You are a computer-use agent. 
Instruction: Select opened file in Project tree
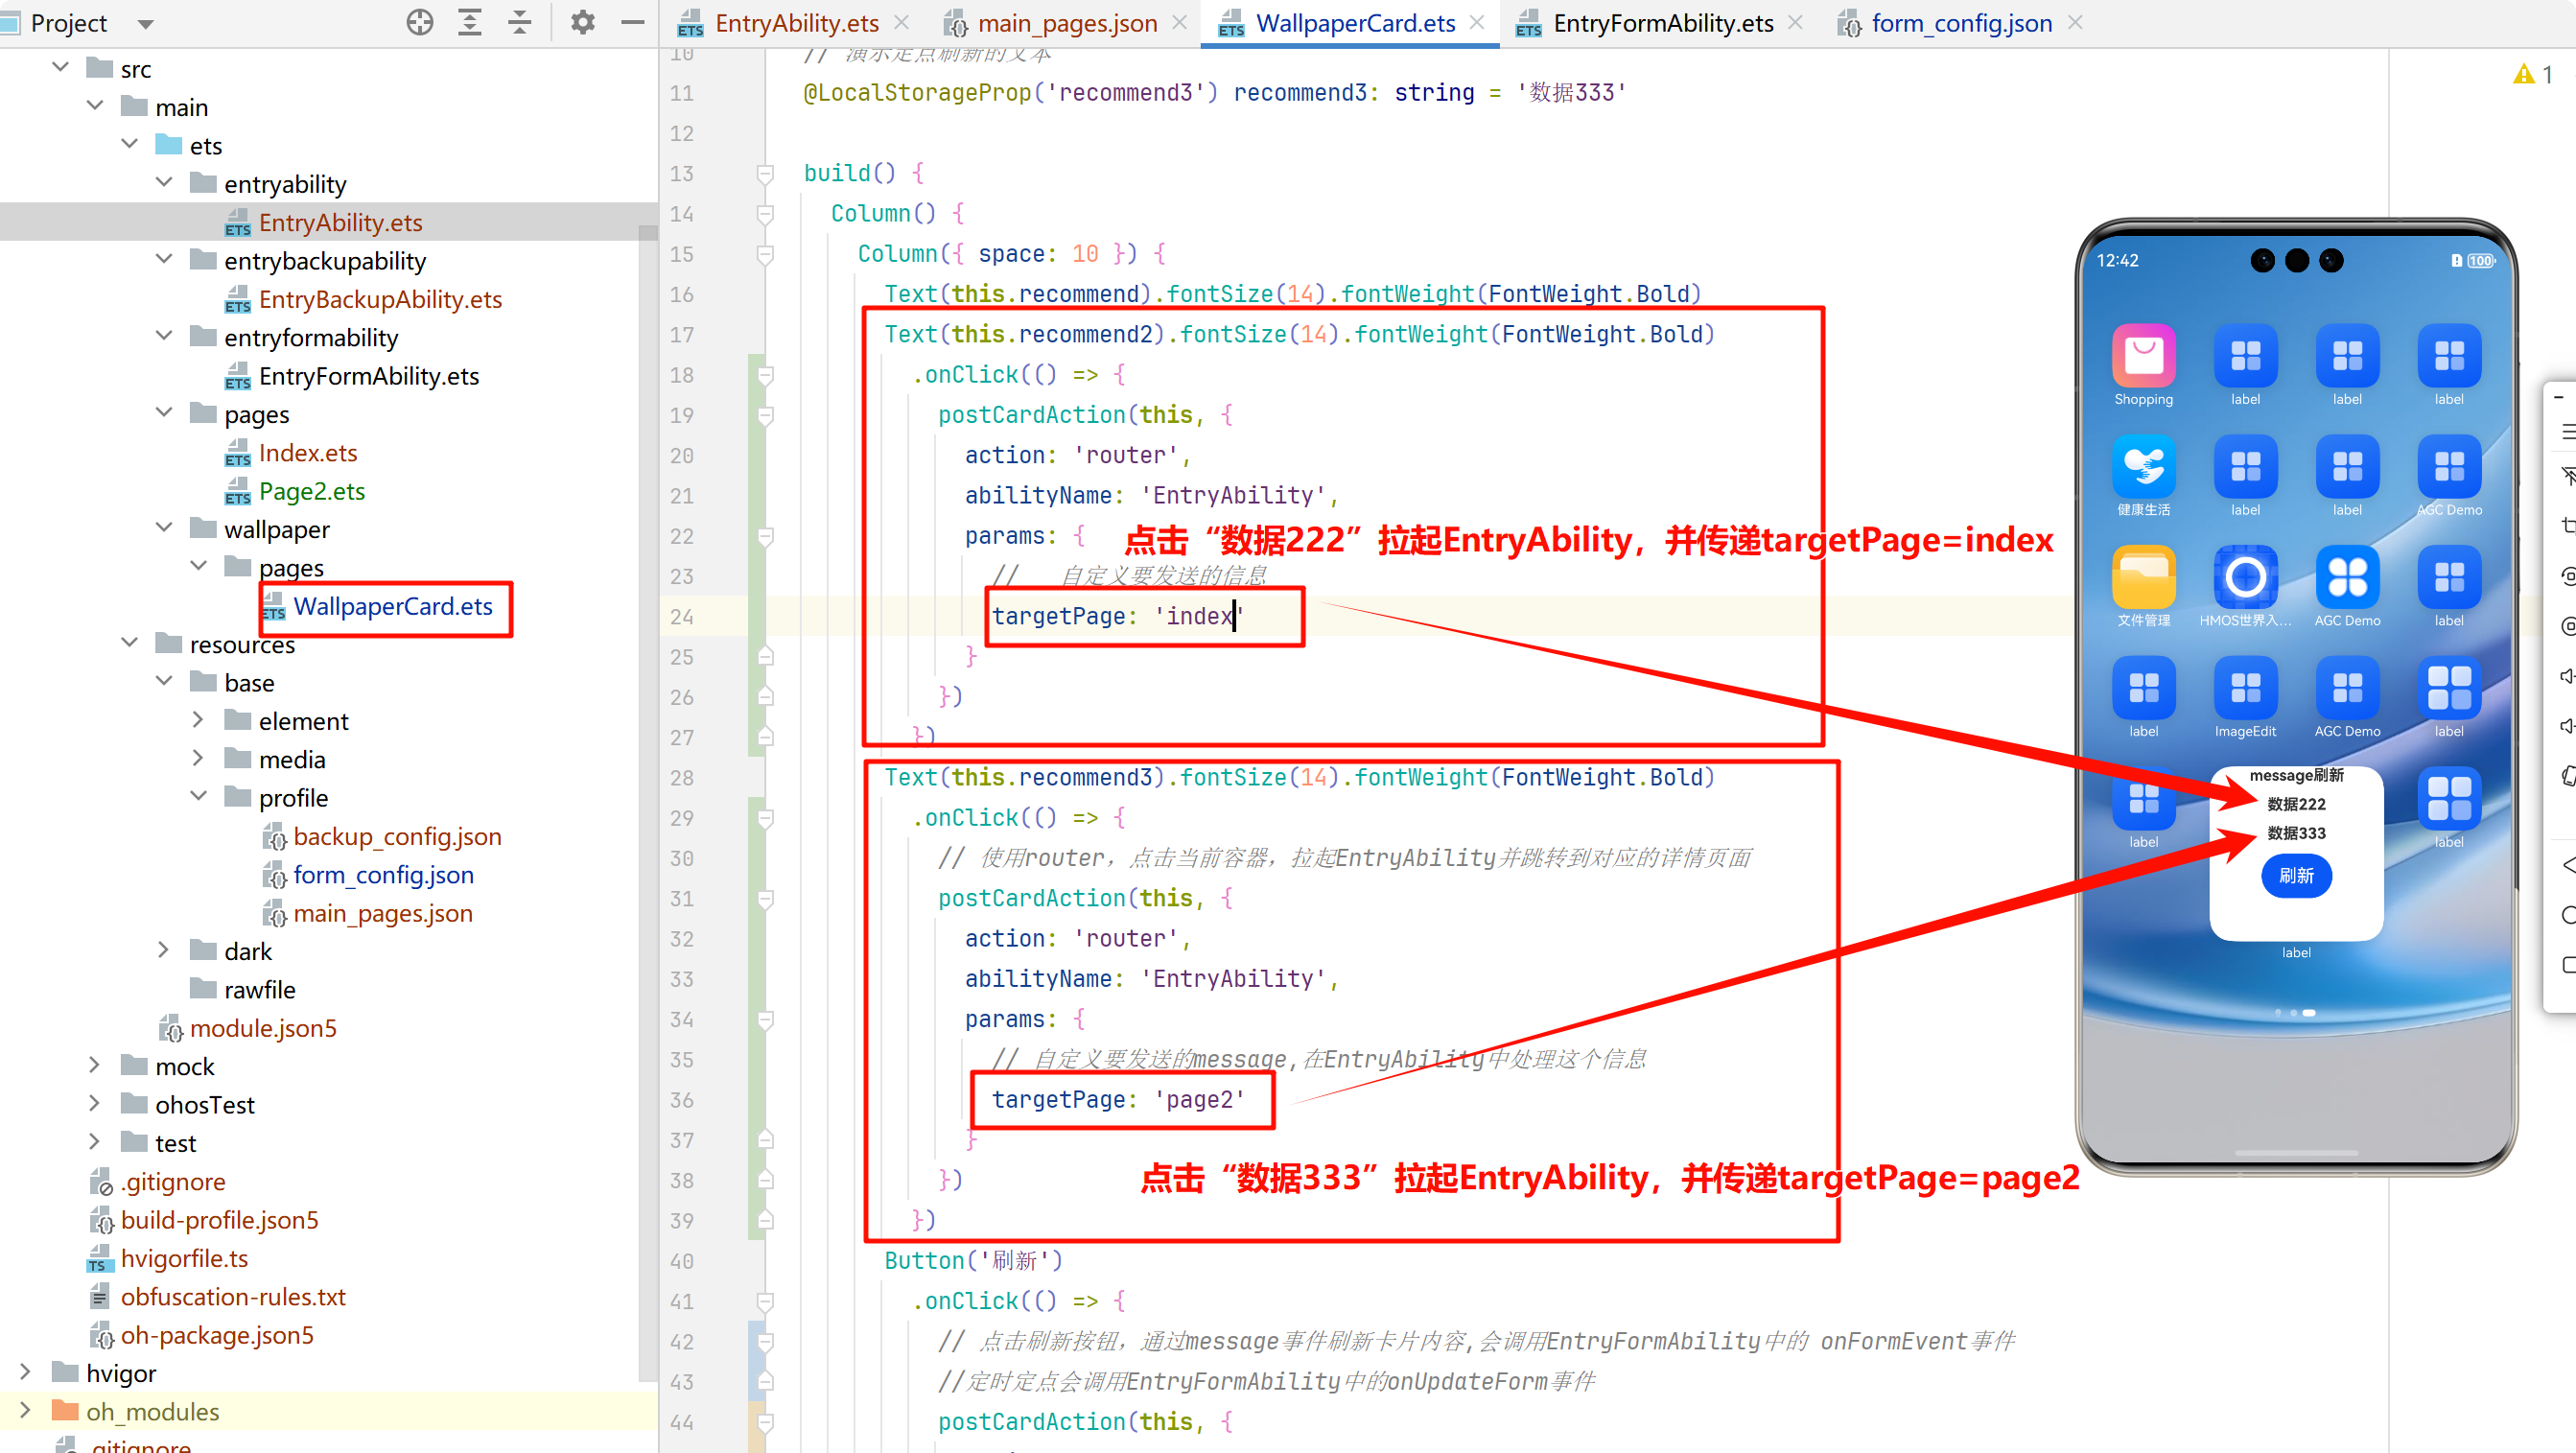click(x=420, y=22)
